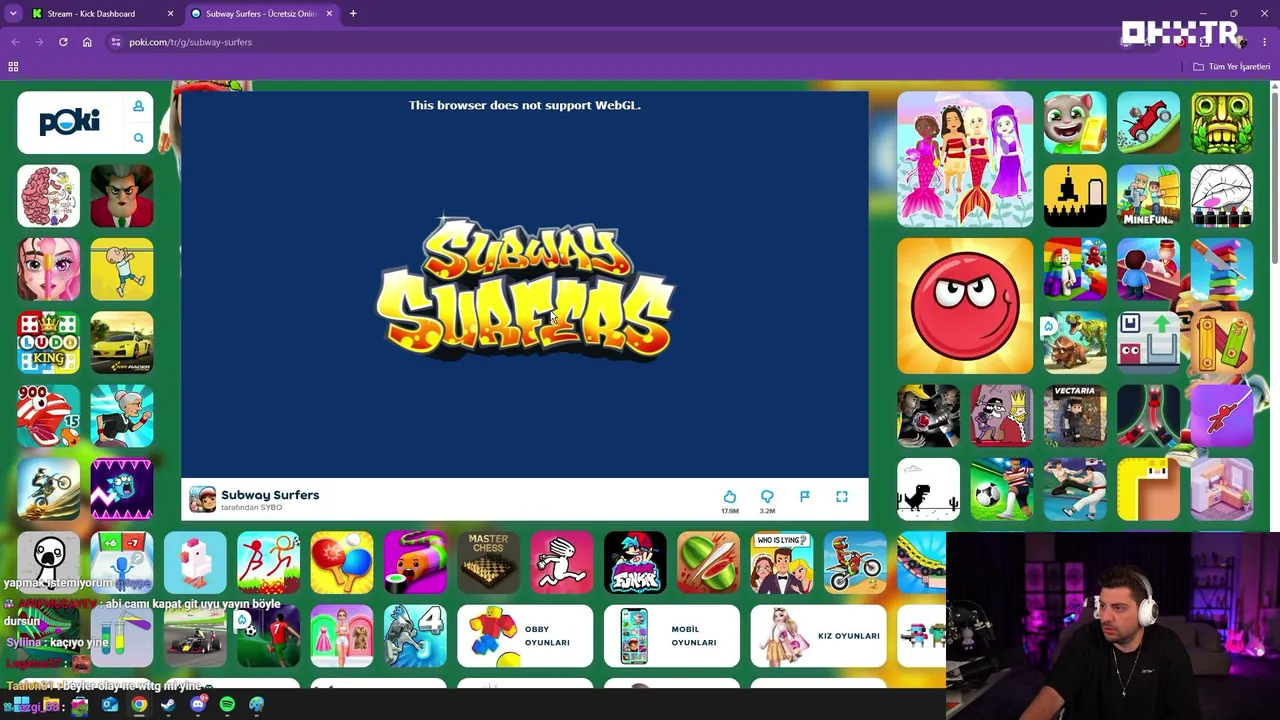Open the soccer ball football game thumbnail

[x=1002, y=489]
